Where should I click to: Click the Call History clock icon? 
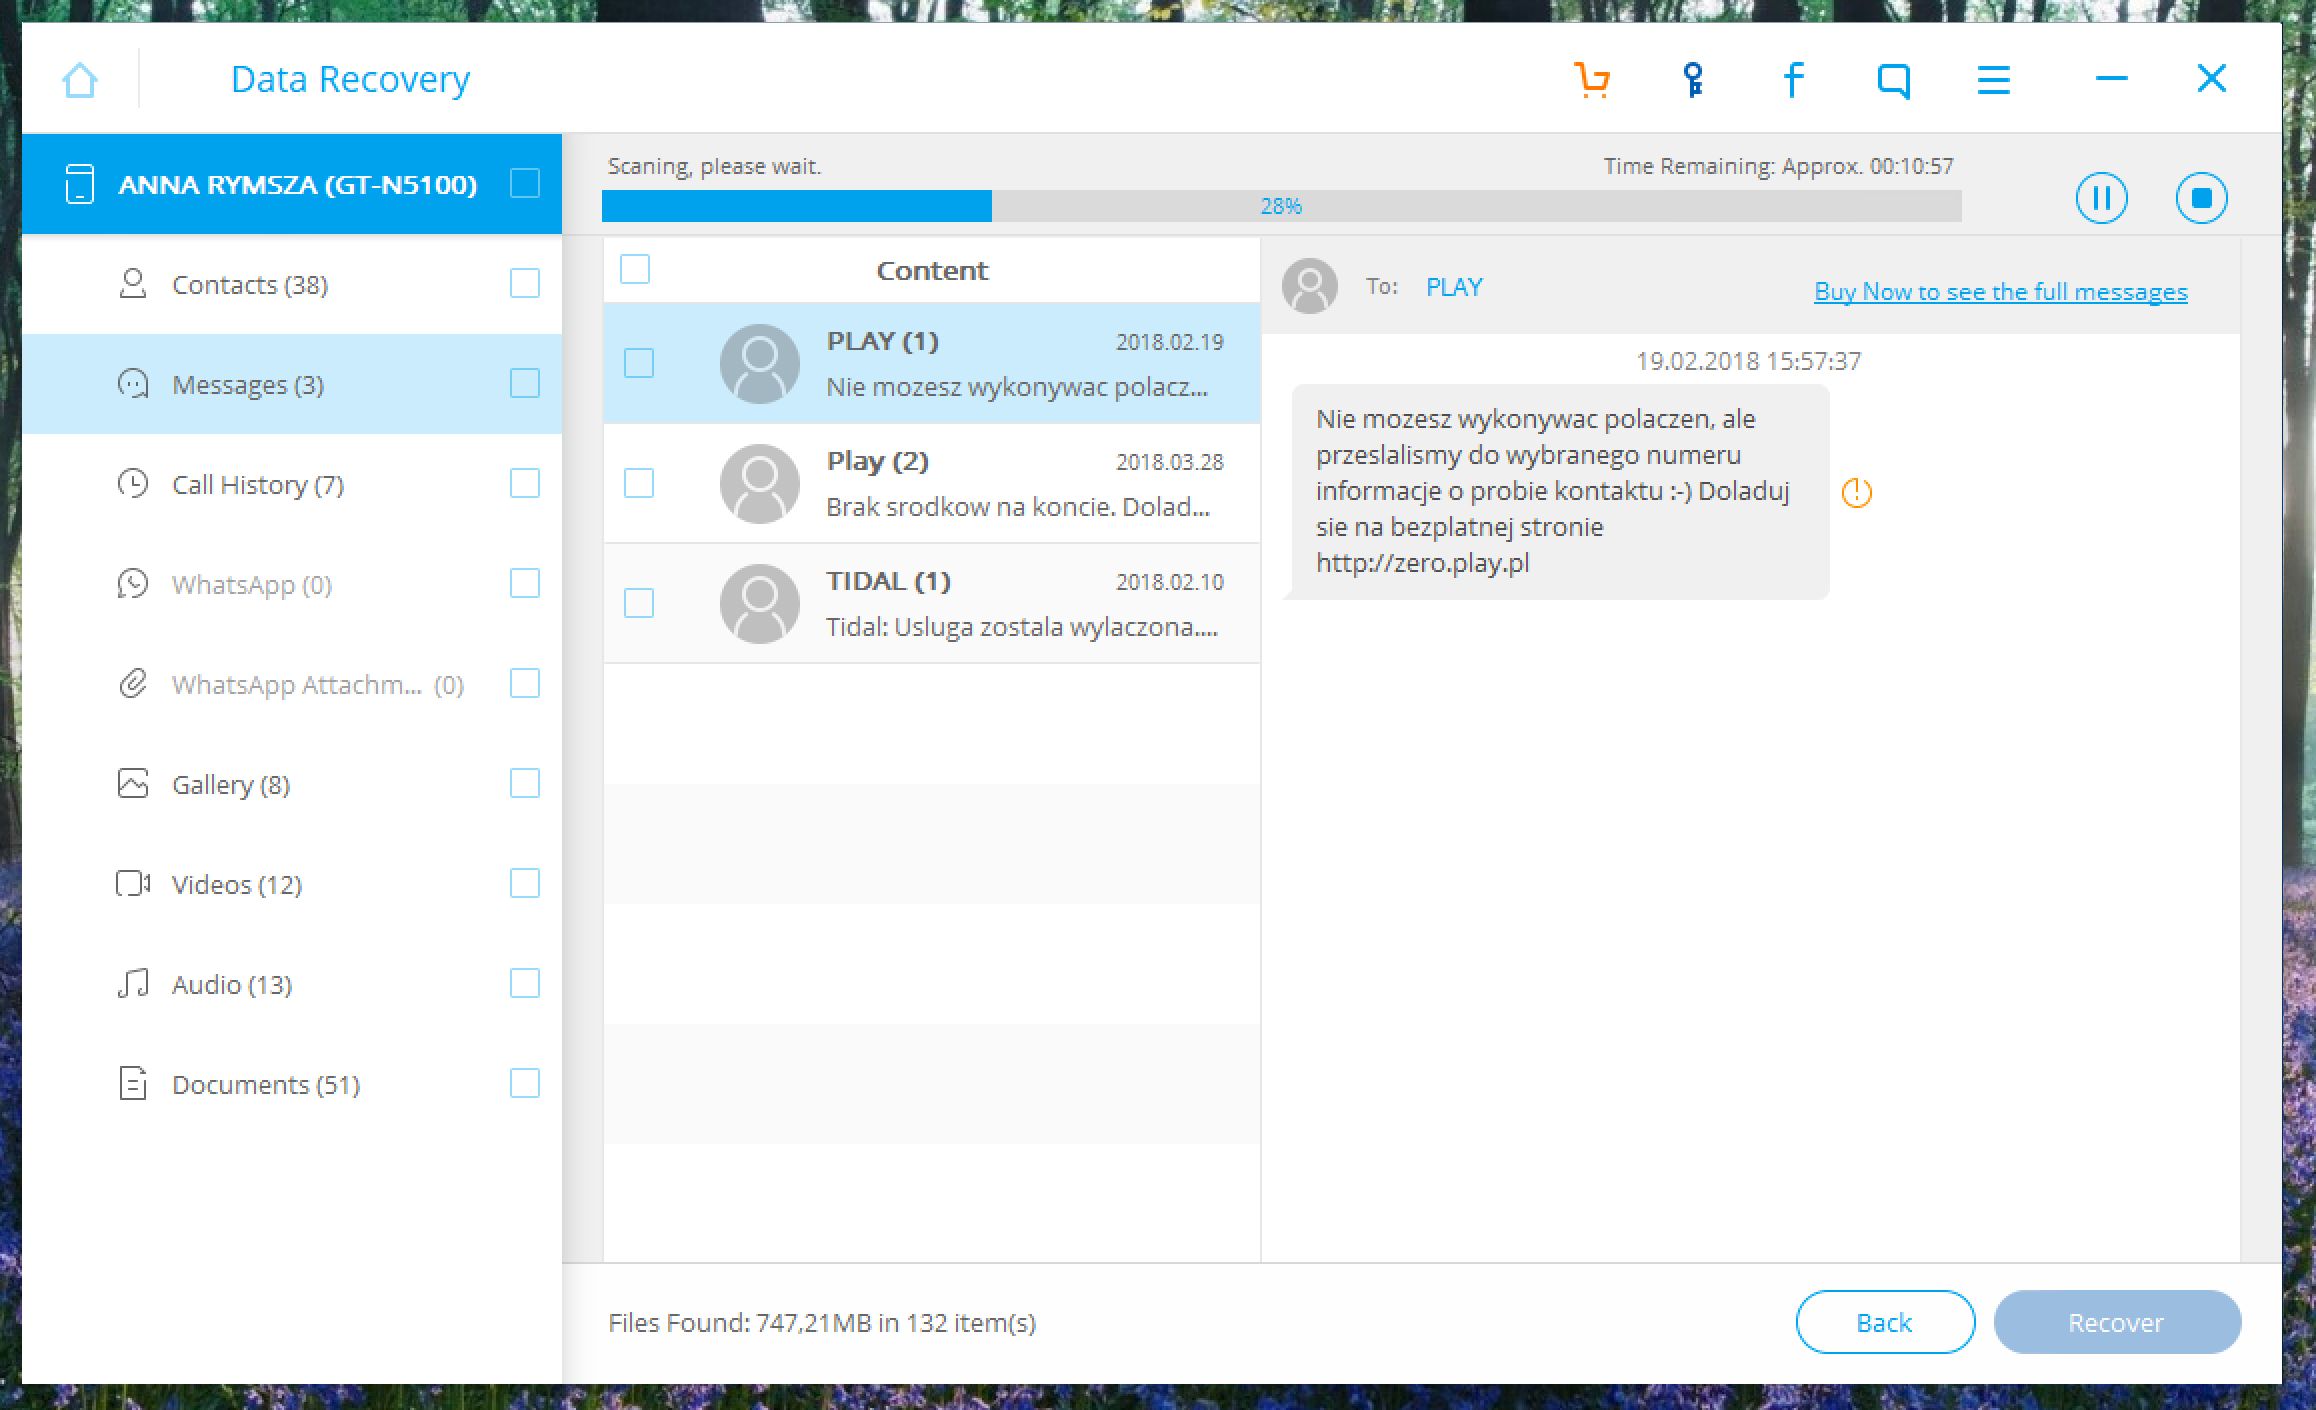pyautogui.click(x=133, y=484)
